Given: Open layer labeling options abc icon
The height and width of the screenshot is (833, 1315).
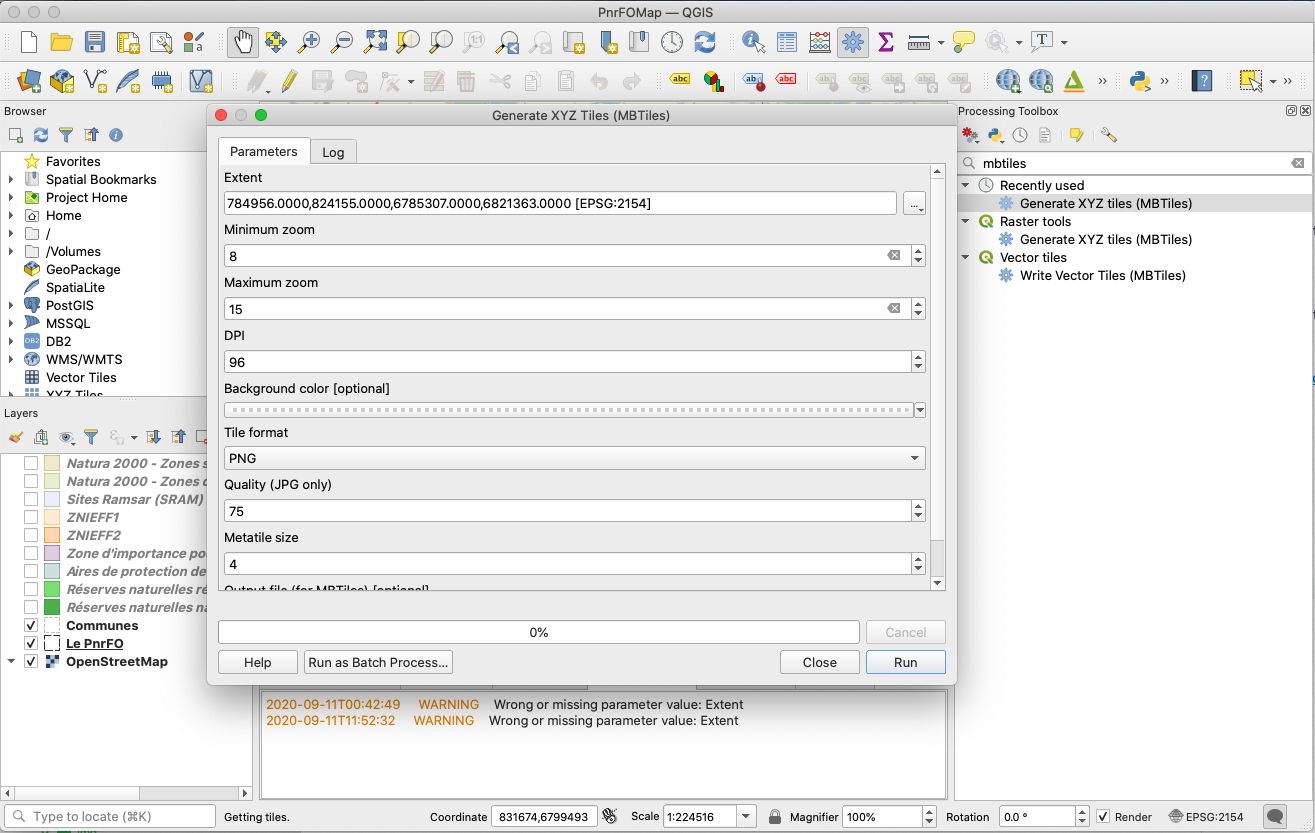Looking at the screenshot, I should point(680,80).
